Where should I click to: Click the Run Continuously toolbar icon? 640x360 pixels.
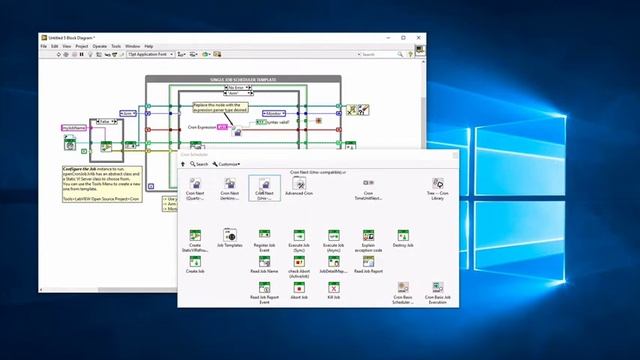[66, 54]
